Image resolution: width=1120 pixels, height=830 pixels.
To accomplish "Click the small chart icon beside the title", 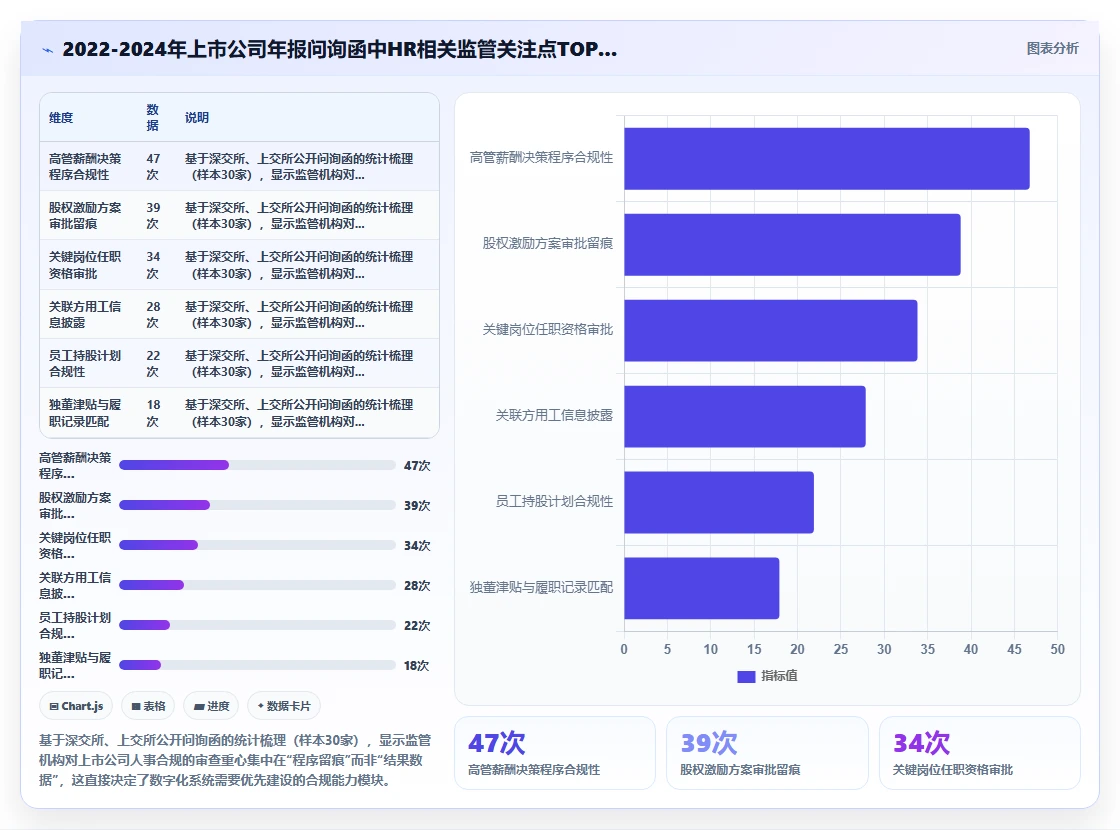I will [x=47, y=50].
